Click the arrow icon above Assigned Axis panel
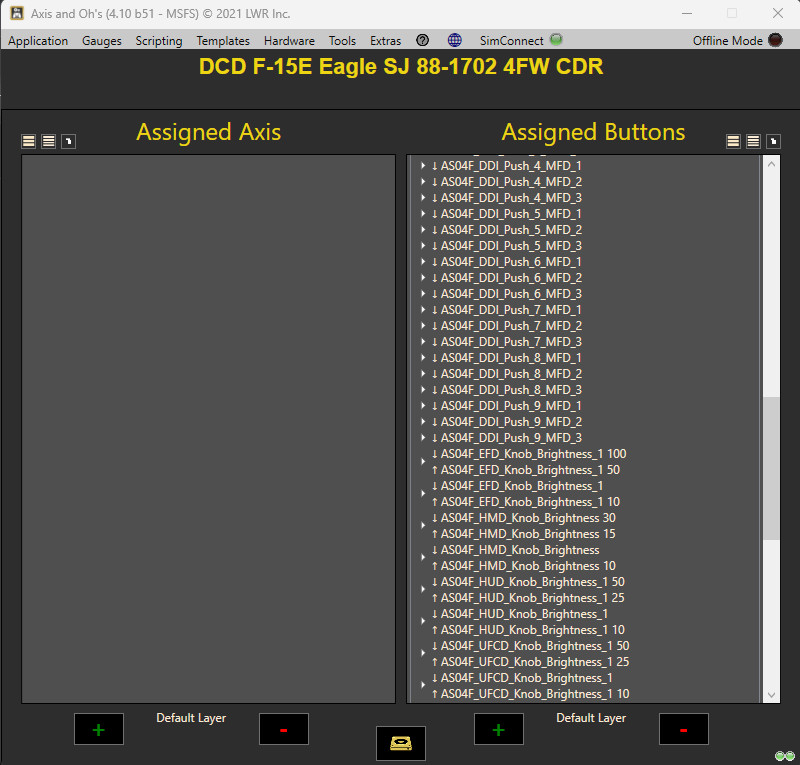This screenshot has width=800, height=765. (68, 141)
